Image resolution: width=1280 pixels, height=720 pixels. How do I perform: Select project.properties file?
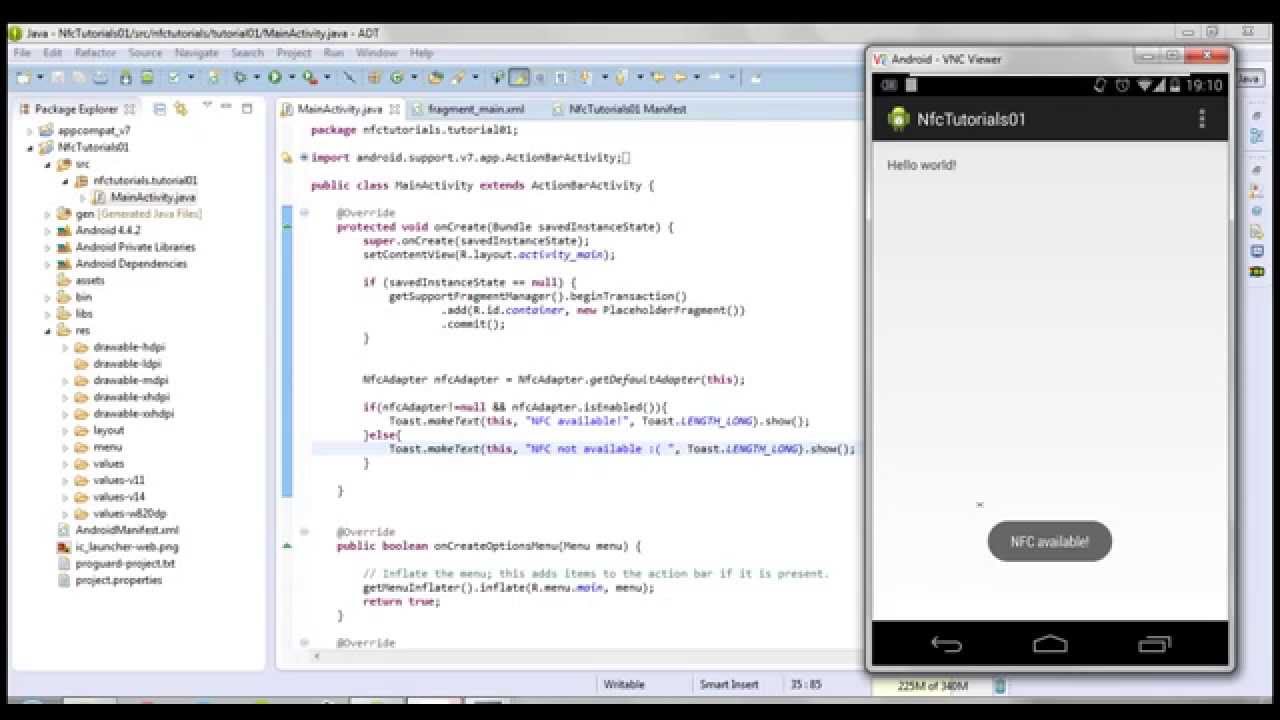(x=118, y=580)
